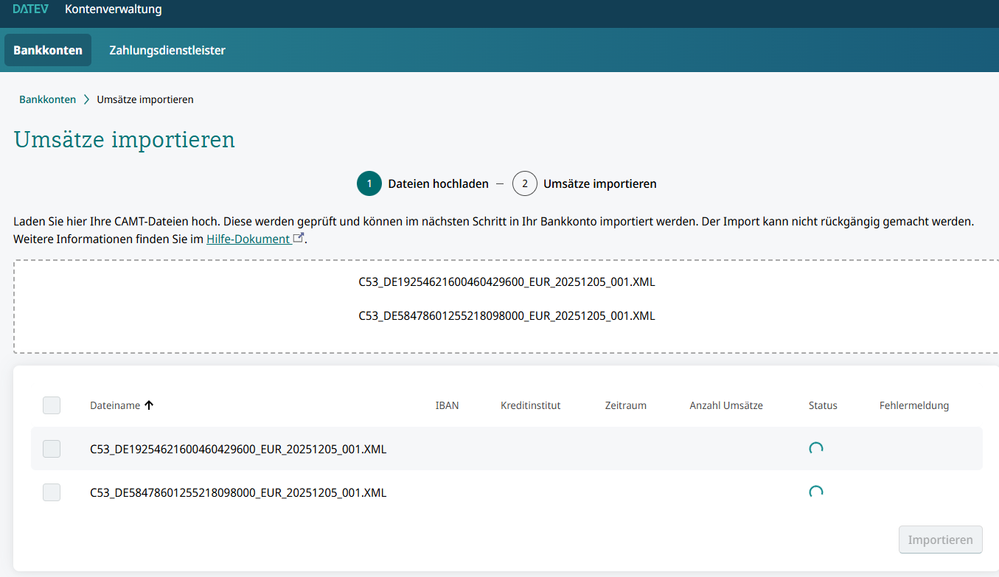This screenshot has height=577, width=999.
Task: Click the loading spinner for the first XML file
Action: click(x=816, y=449)
